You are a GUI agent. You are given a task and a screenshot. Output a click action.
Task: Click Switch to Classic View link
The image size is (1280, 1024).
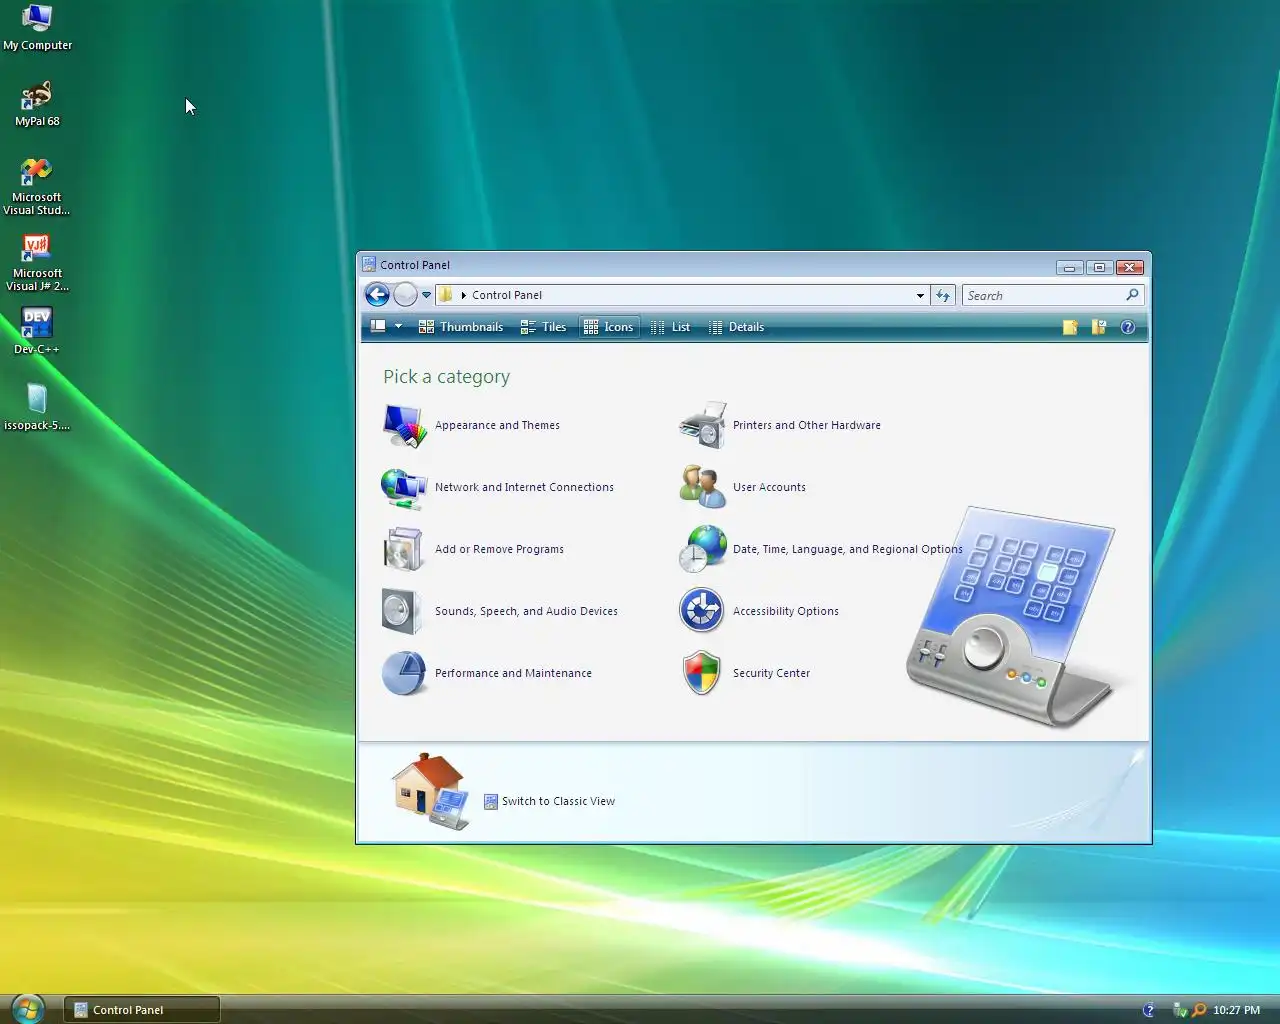point(558,802)
